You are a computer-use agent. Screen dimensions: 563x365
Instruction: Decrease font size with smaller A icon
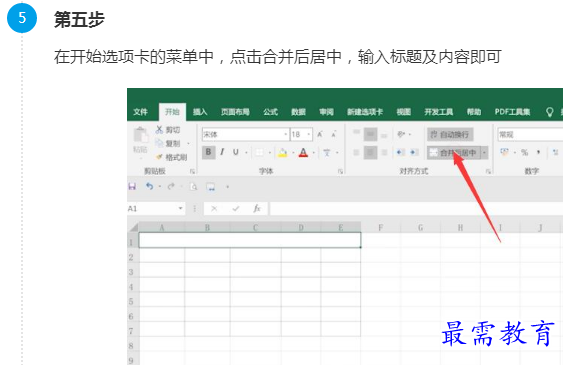pyautogui.click(x=334, y=134)
